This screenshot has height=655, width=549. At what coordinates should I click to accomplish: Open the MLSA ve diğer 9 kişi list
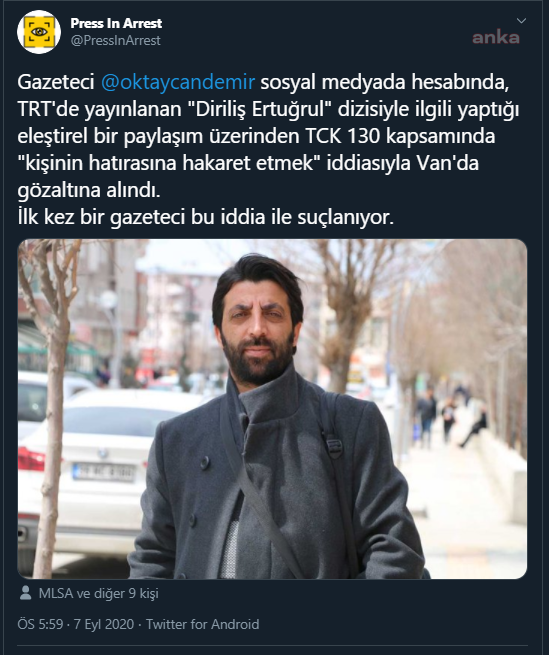[98, 593]
